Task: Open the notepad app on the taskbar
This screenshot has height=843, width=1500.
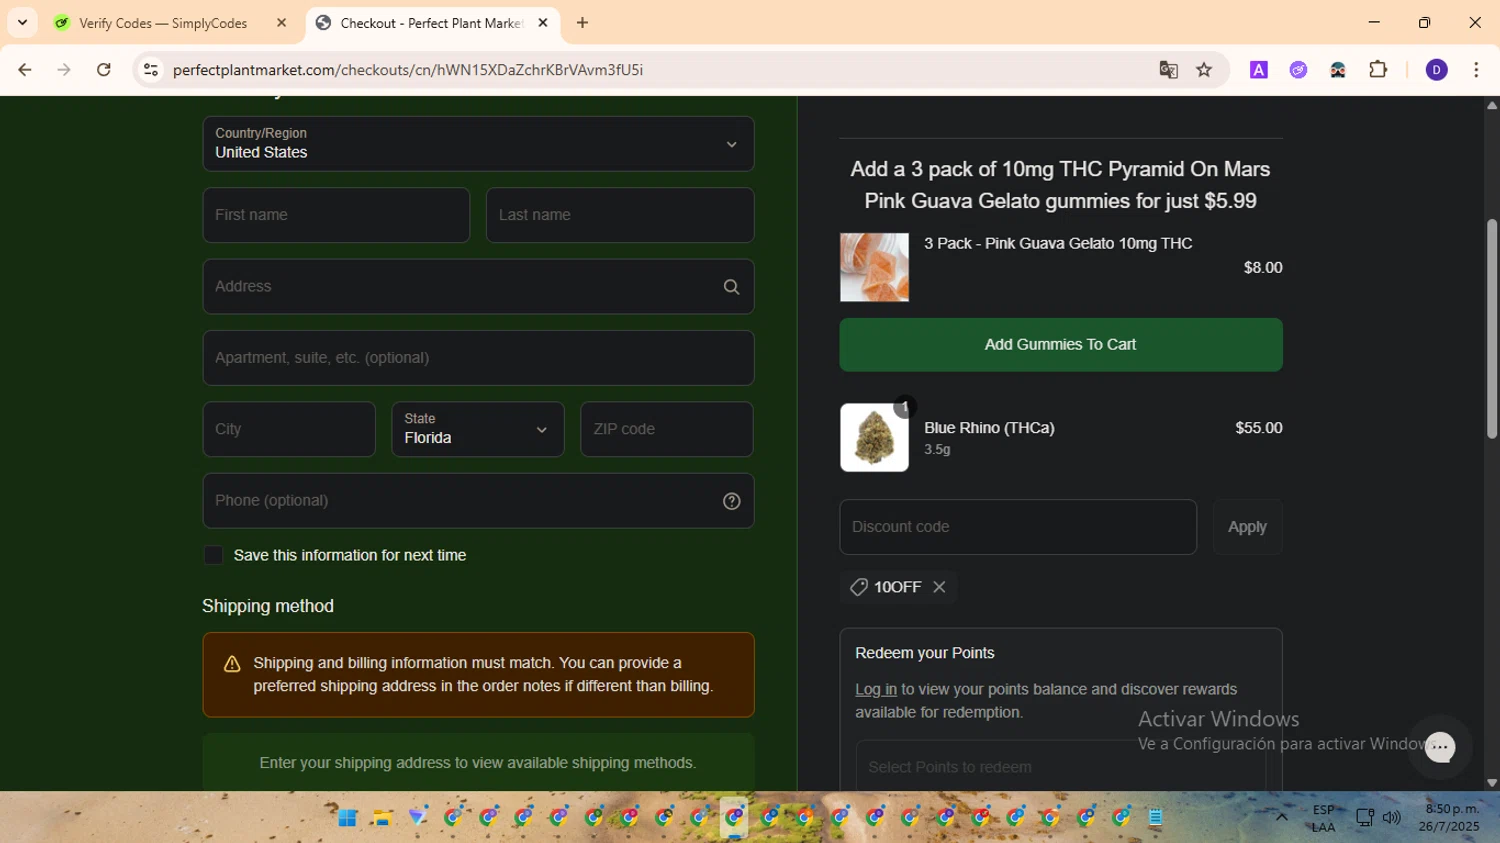Action: [1156, 818]
